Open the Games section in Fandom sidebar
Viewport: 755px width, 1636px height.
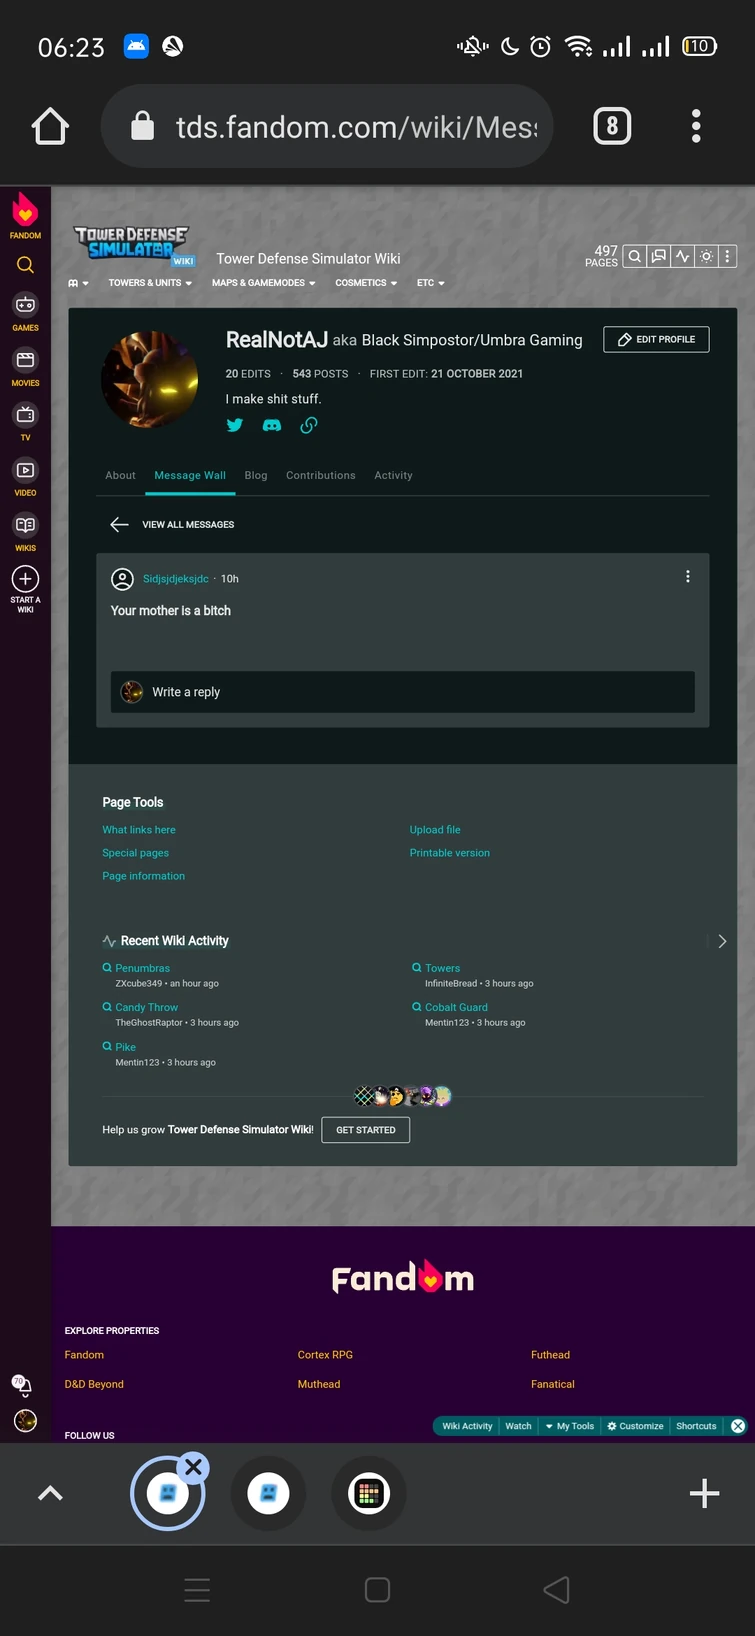pyautogui.click(x=25, y=311)
